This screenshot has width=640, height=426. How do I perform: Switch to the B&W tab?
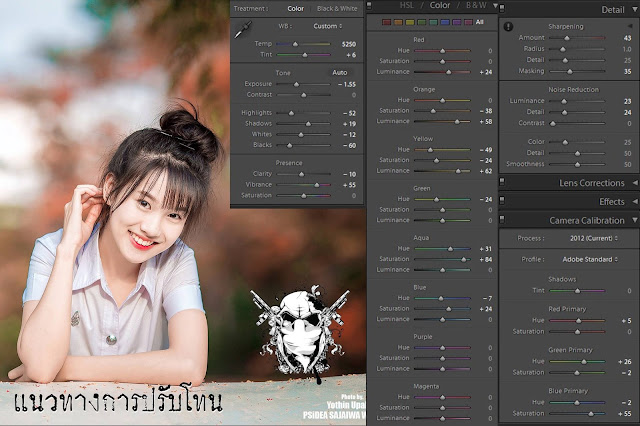click(476, 5)
